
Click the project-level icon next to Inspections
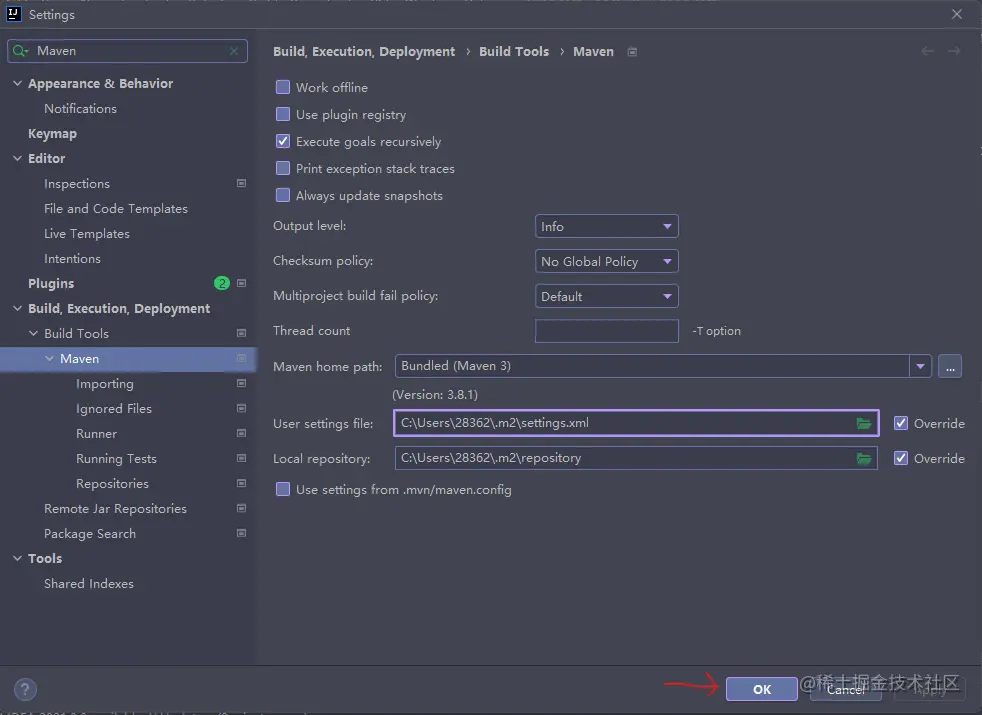(x=241, y=183)
